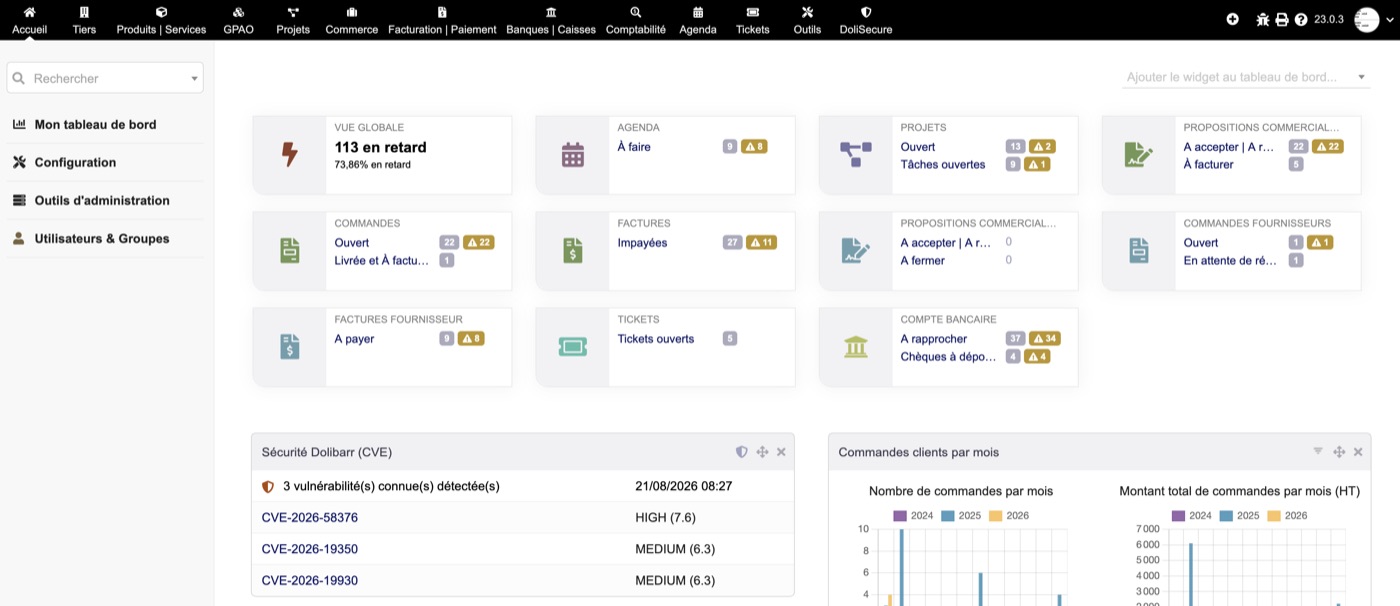Open the Outils menu
Viewport: 1400px width, 606px height.
(x=807, y=20)
